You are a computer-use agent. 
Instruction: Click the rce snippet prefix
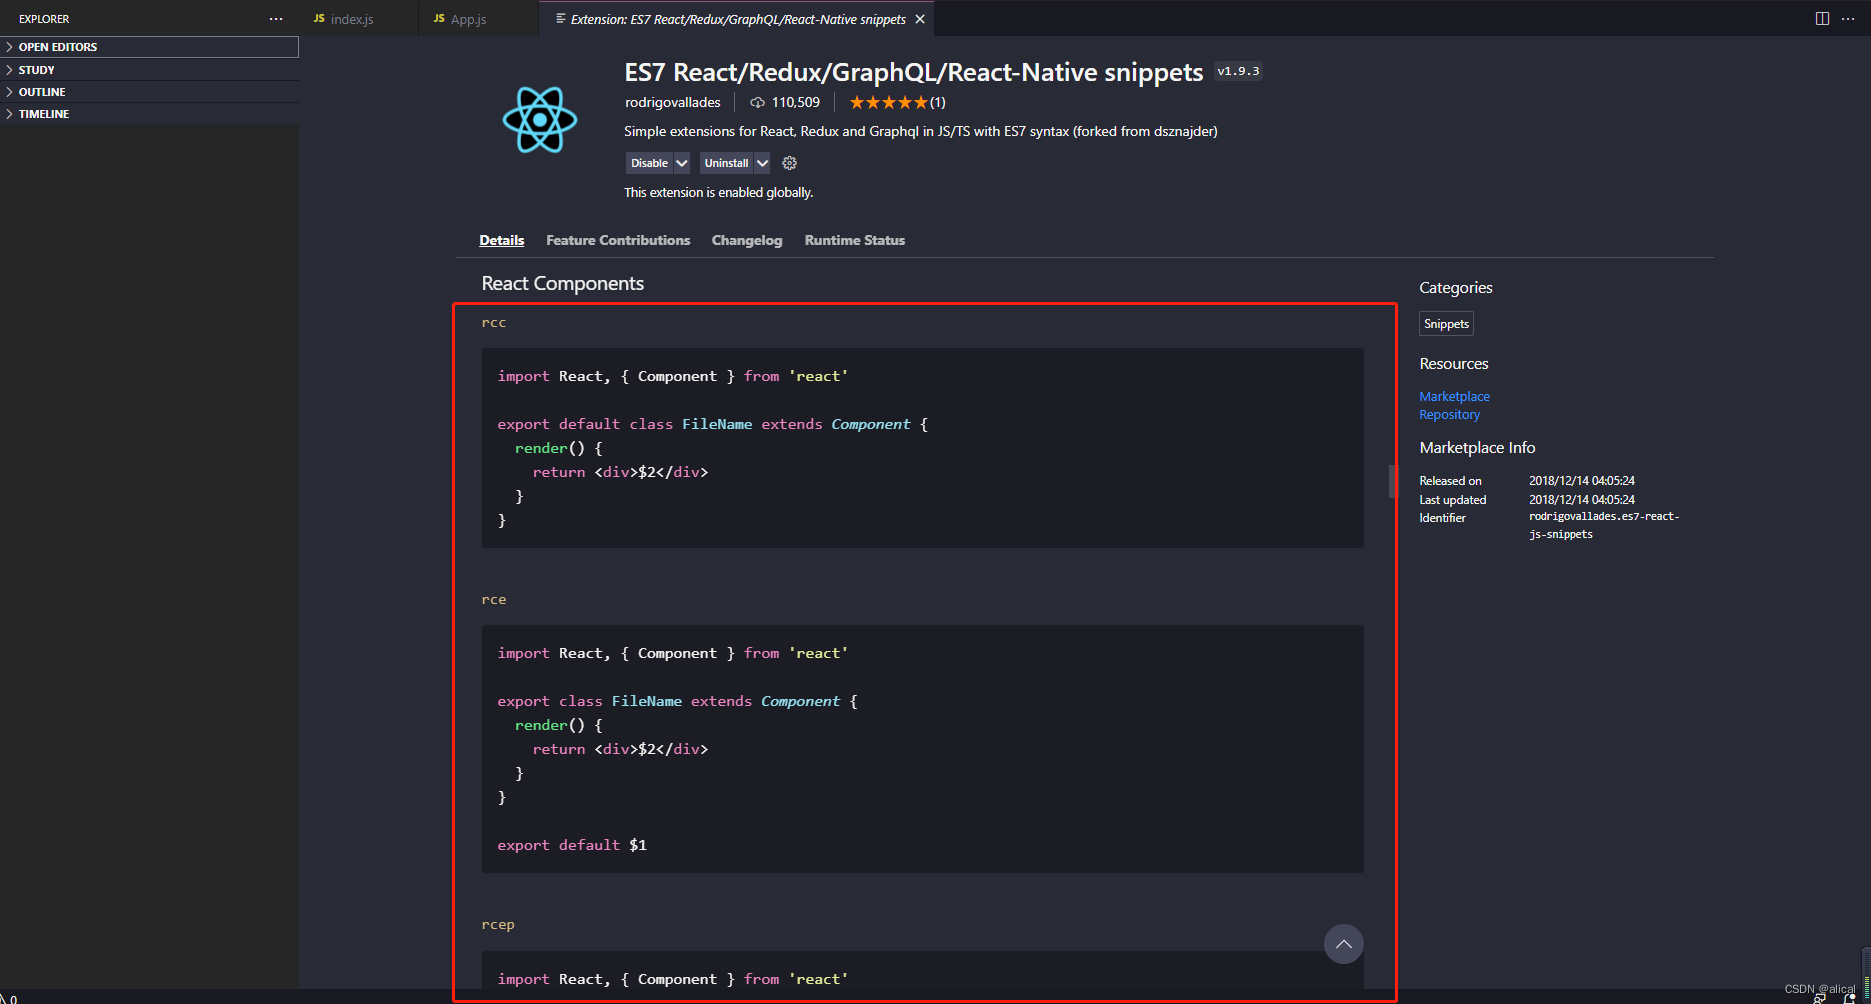pos(494,599)
